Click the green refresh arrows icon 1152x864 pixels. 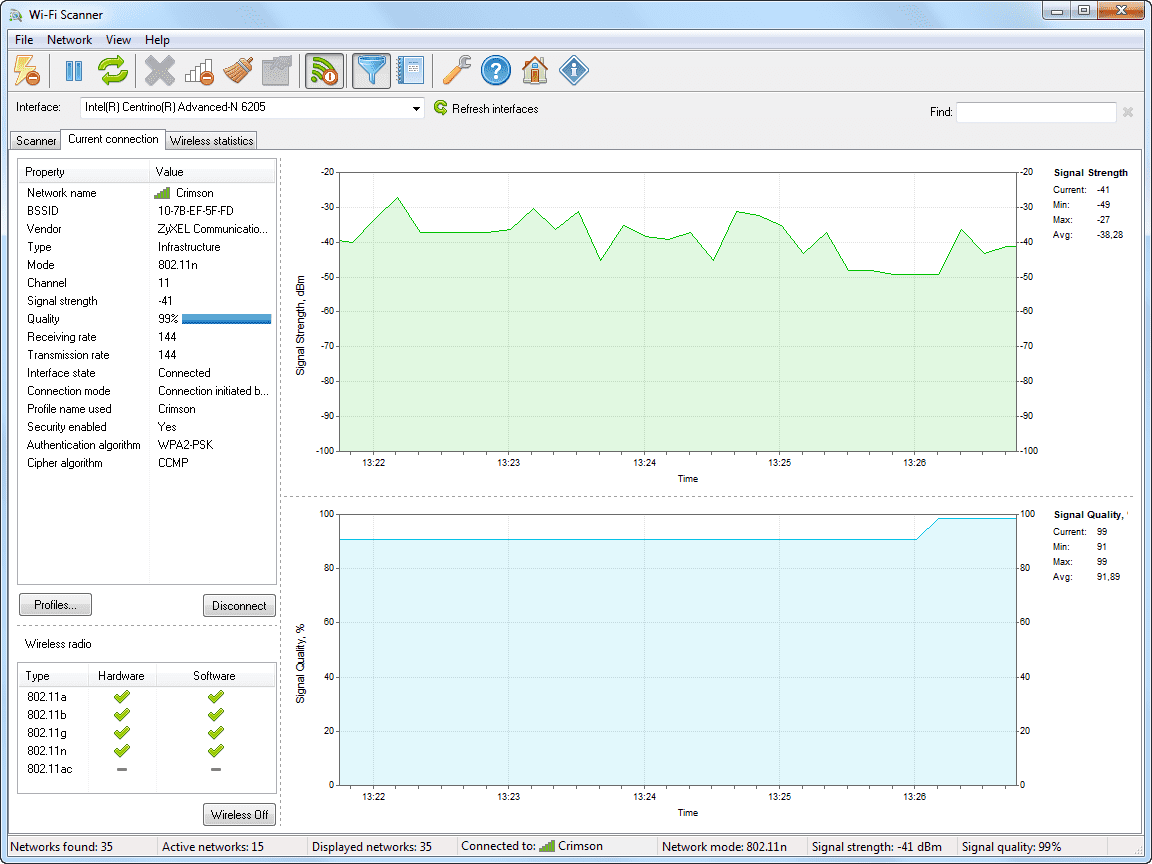[112, 71]
